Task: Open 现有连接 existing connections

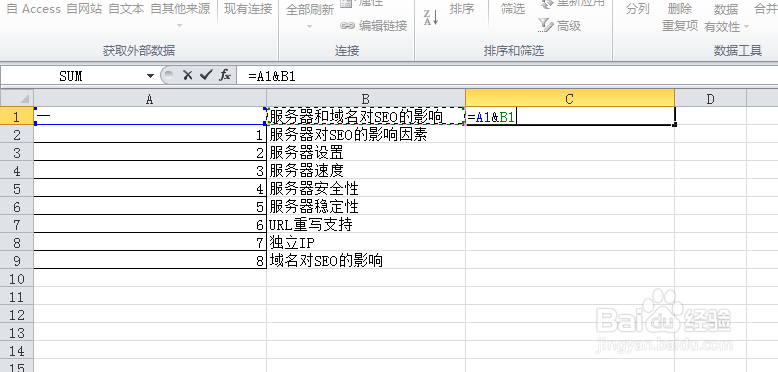Action: click(248, 9)
